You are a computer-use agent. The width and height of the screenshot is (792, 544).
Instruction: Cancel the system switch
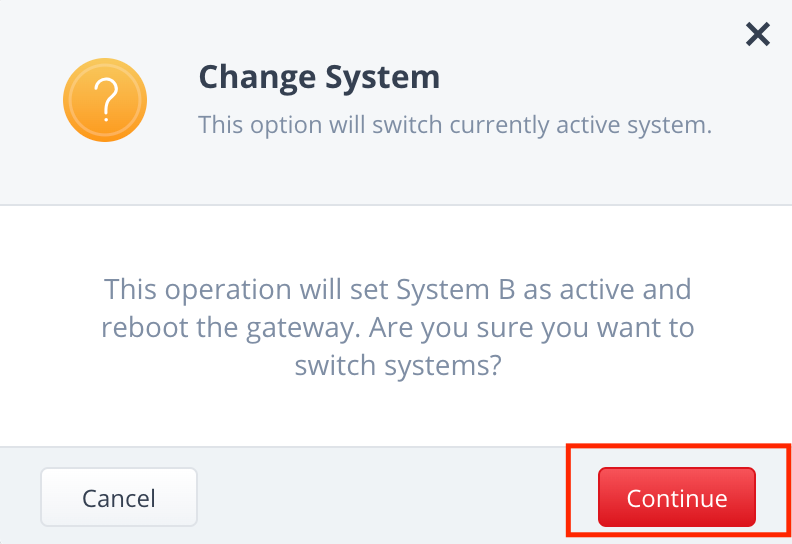119,498
